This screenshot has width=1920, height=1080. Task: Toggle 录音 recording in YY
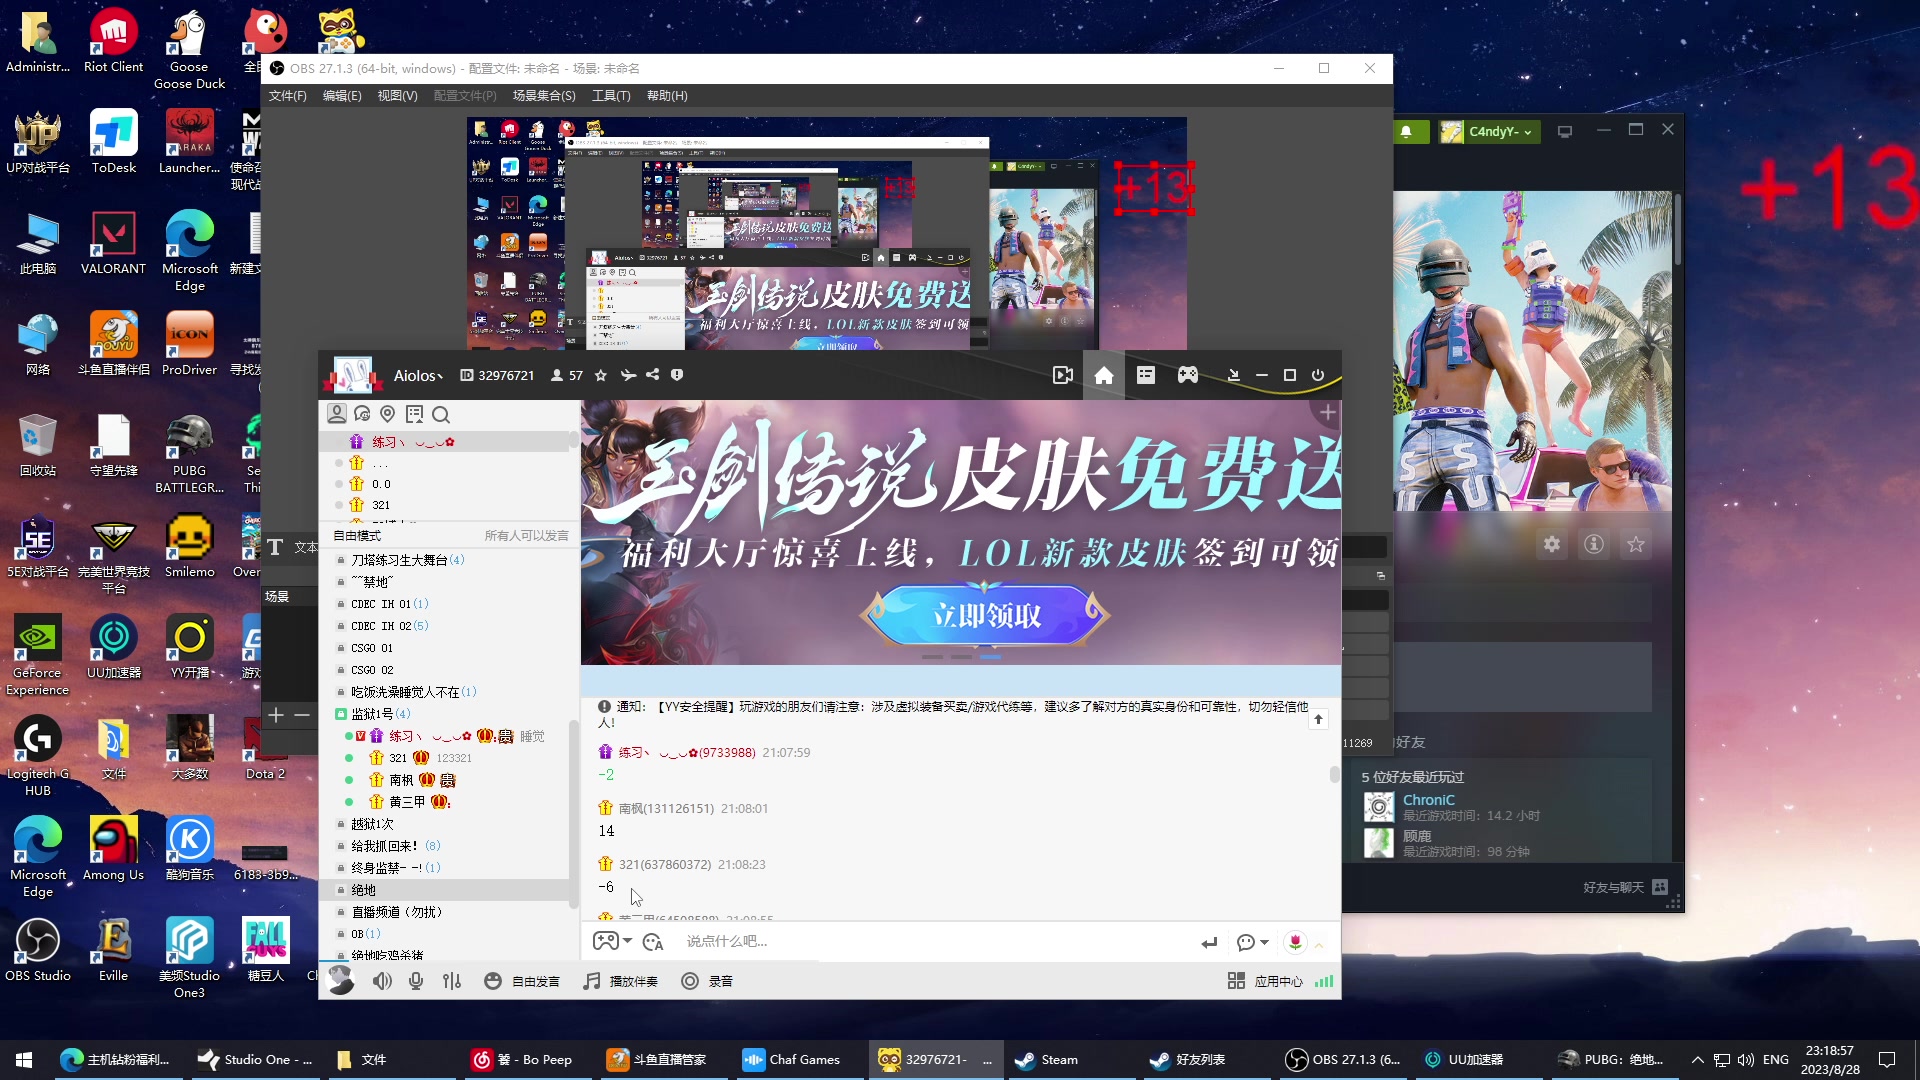click(707, 981)
